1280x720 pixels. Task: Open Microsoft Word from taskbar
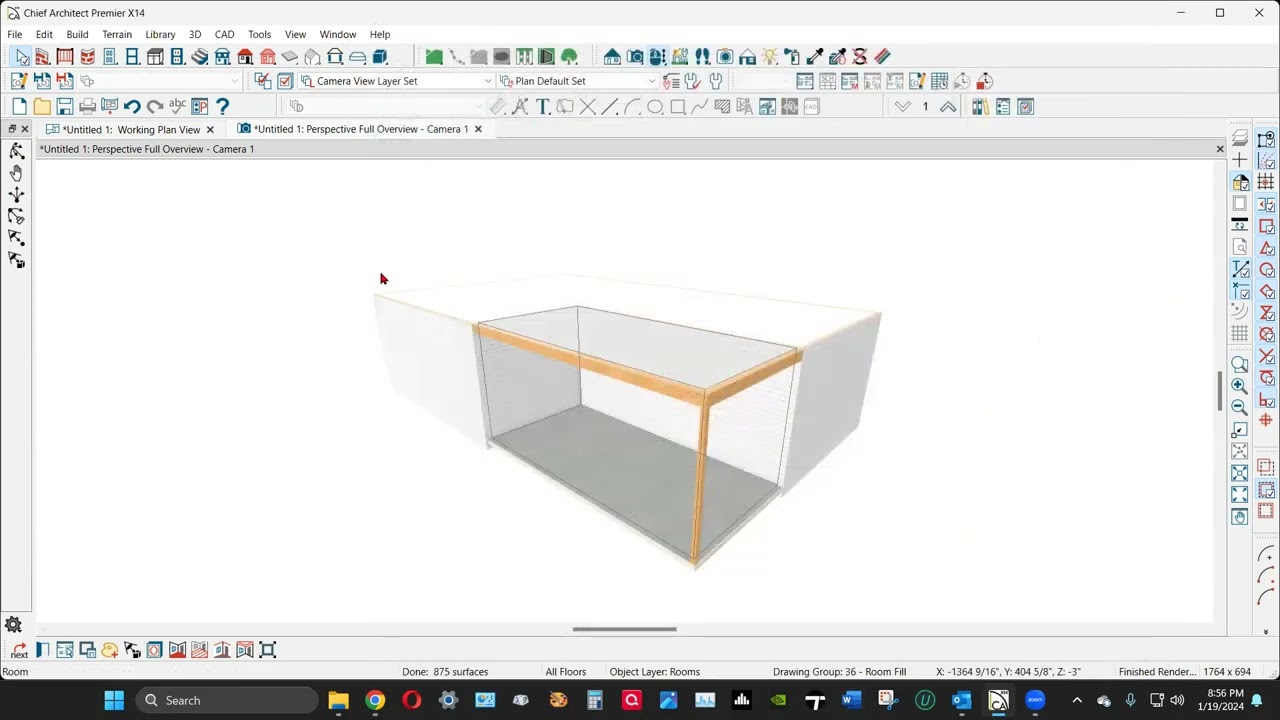(x=851, y=700)
